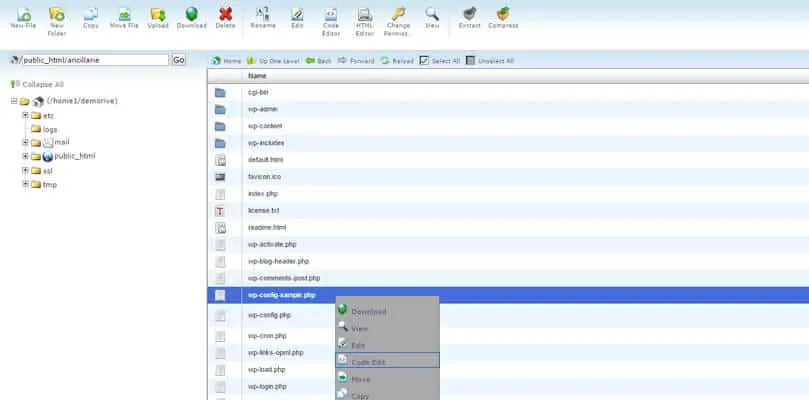Expand the tmp folder node
809x400 pixels.
[25, 184]
